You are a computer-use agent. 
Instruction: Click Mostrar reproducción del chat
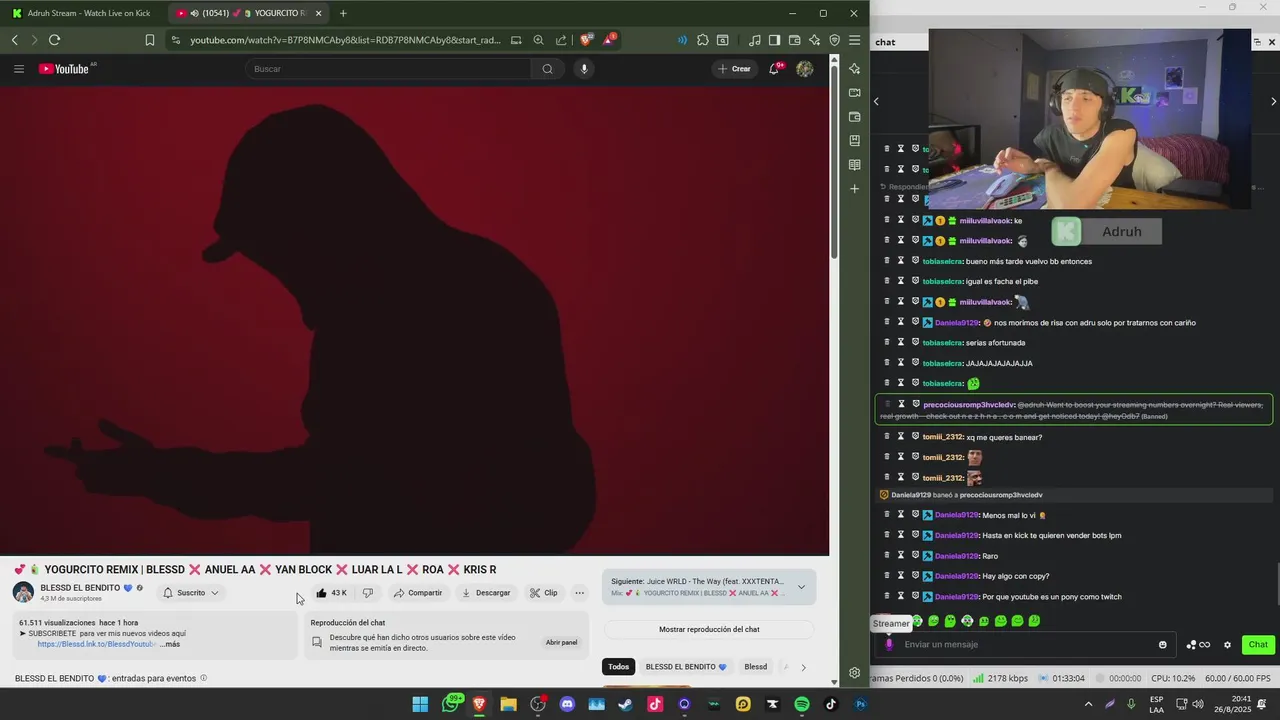pos(709,629)
